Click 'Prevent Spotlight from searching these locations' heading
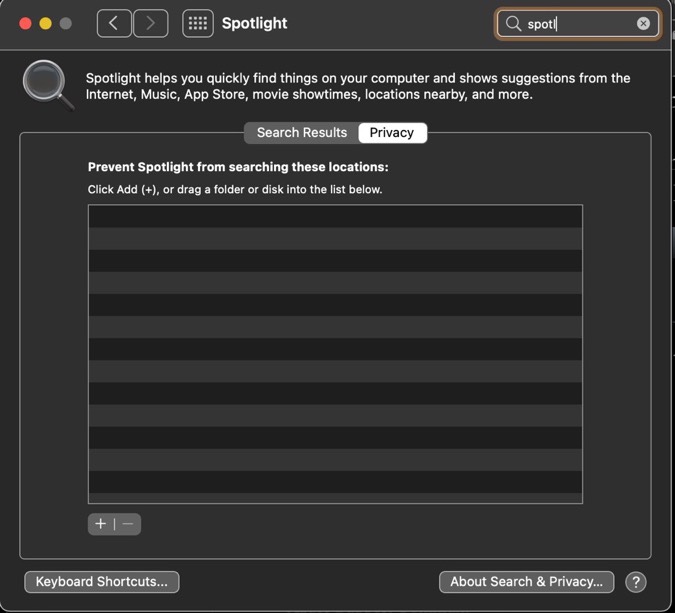The height and width of the screenshot is (613, 675). pos(238,167)
